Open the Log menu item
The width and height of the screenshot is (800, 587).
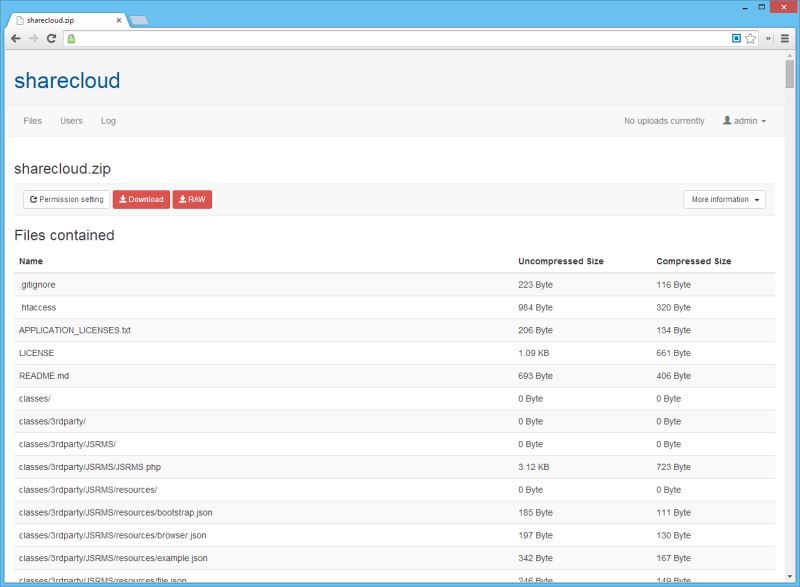tap(108, 121)
